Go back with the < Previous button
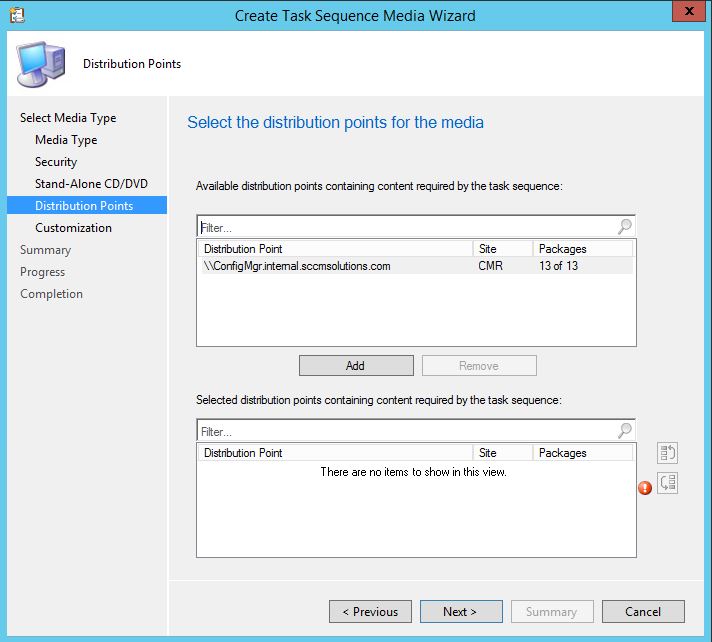Image resolution: width=712 pixels, height=642 pixels. 370,612
